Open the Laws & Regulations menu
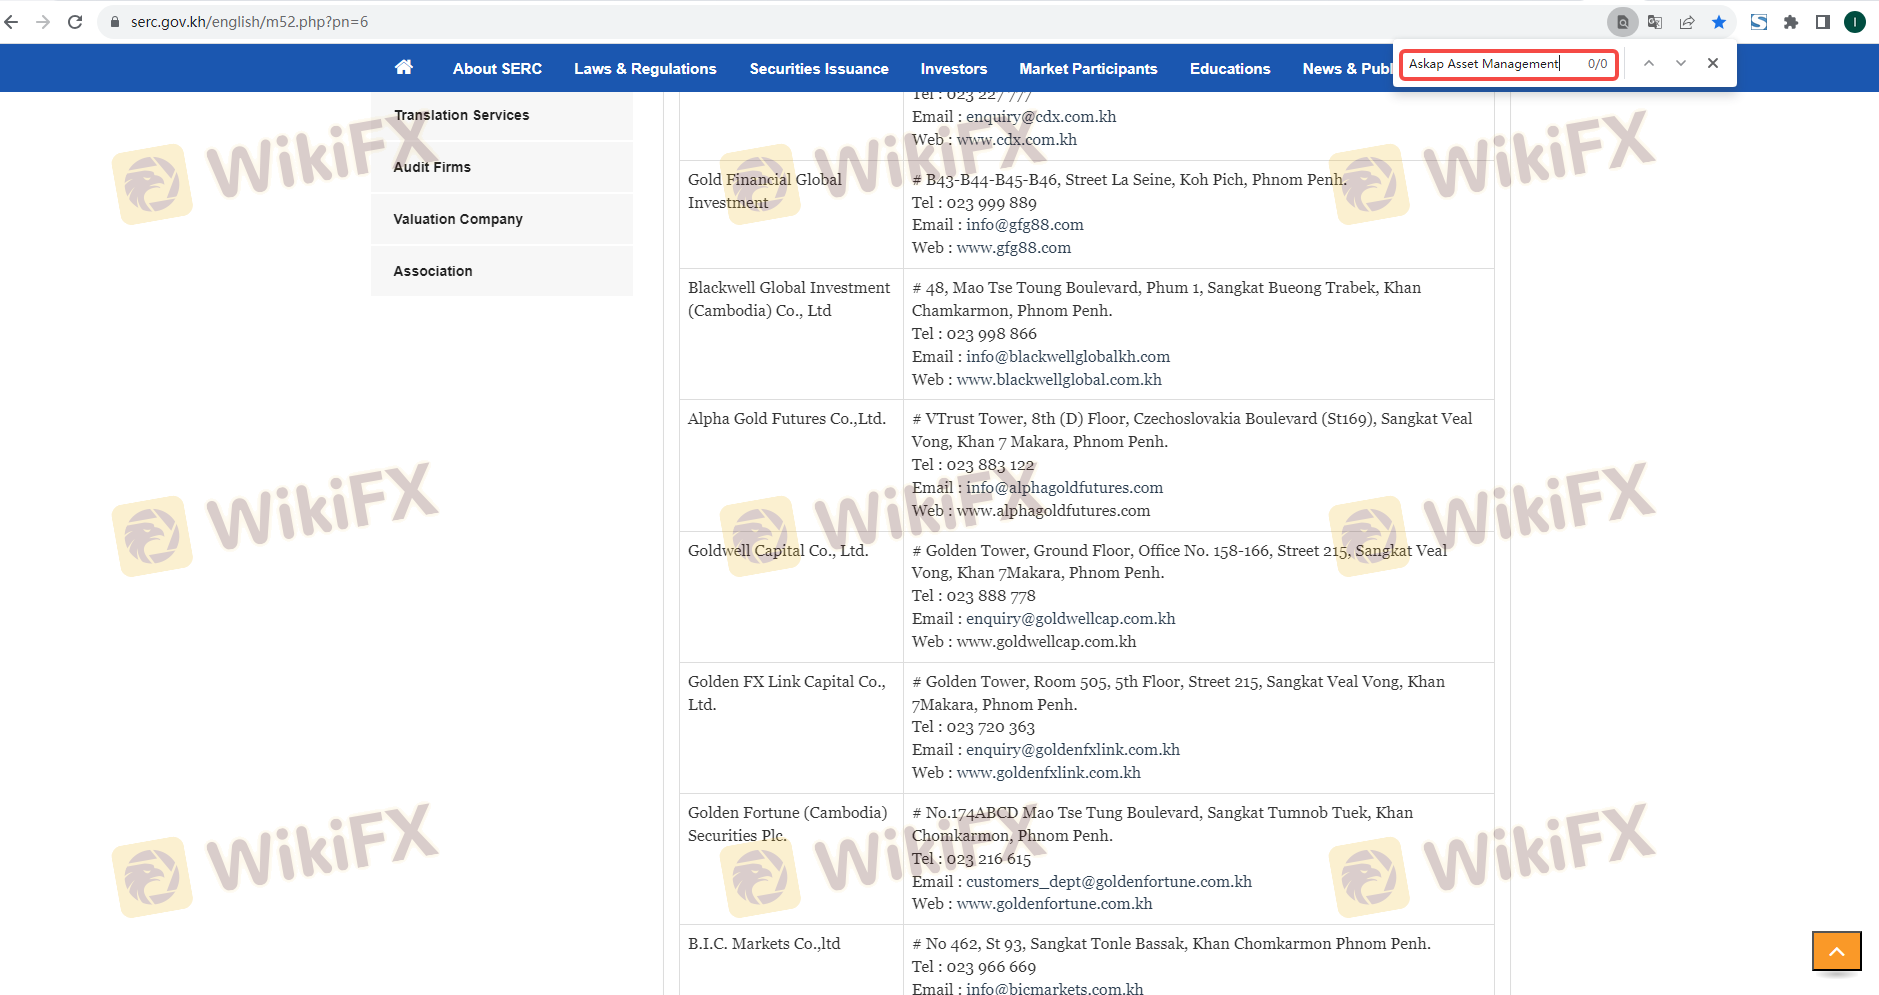 pos(645,69)
